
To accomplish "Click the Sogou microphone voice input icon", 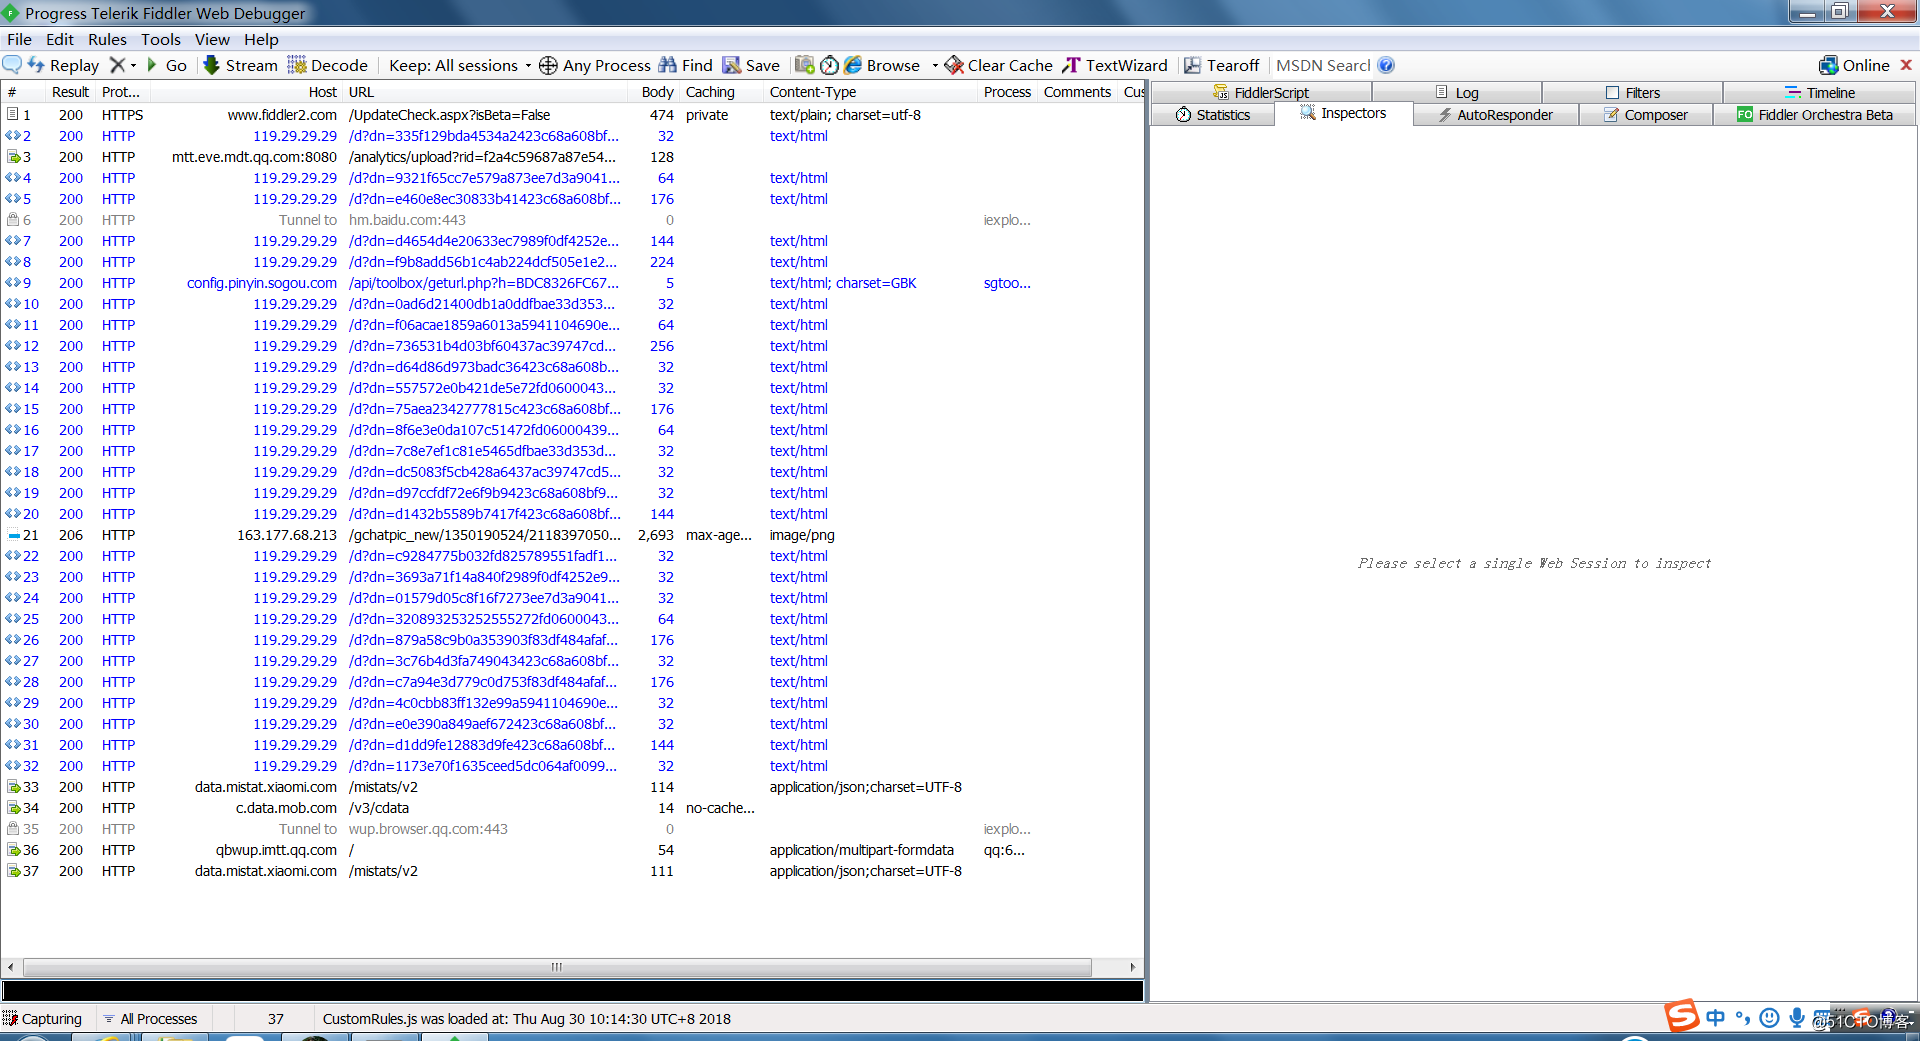I will click(x=1797, y=1018).
